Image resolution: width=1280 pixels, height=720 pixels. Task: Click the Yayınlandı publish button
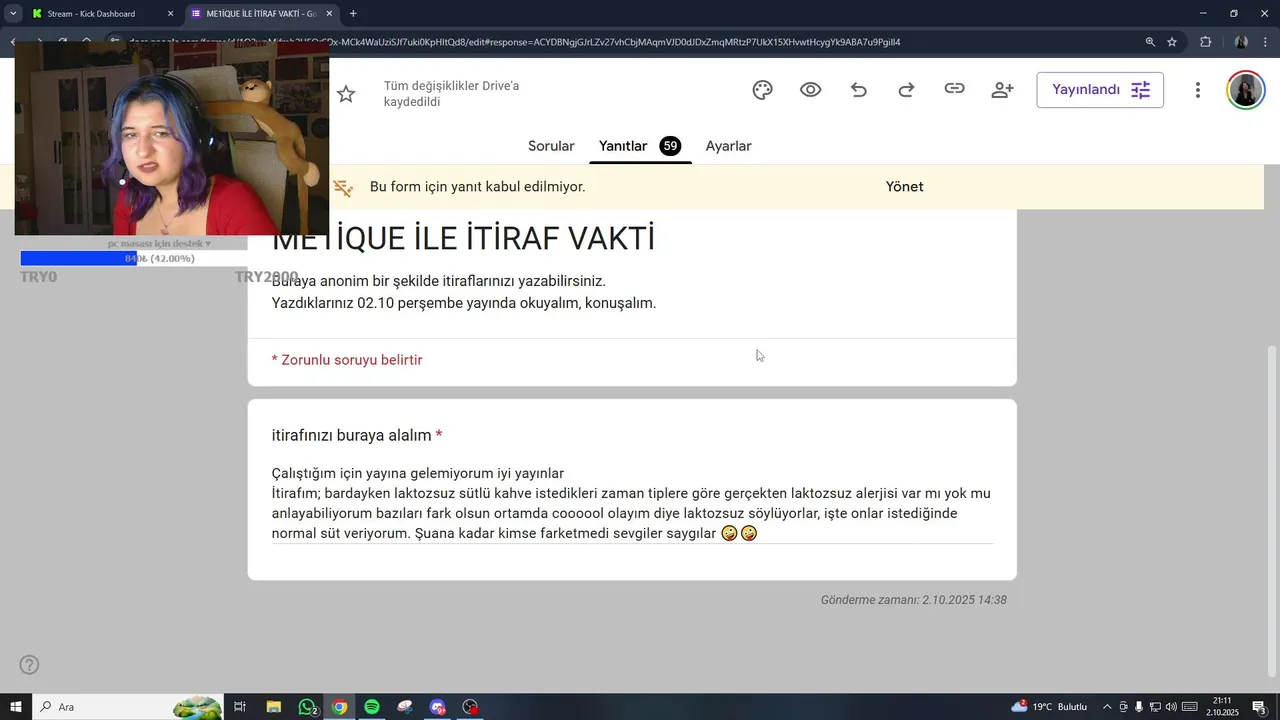click(1100, 90)
